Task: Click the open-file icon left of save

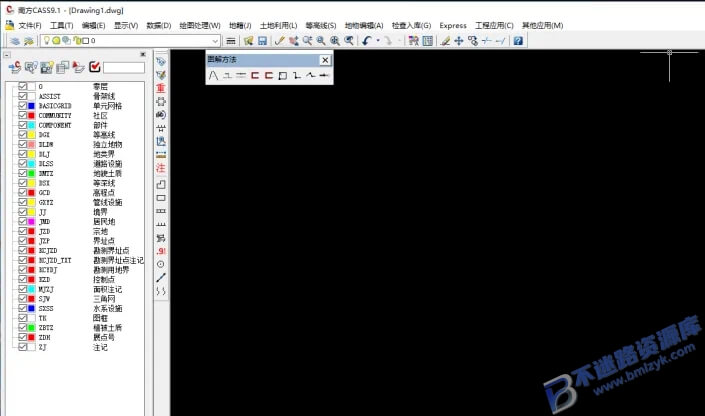Action: (249, 41)
